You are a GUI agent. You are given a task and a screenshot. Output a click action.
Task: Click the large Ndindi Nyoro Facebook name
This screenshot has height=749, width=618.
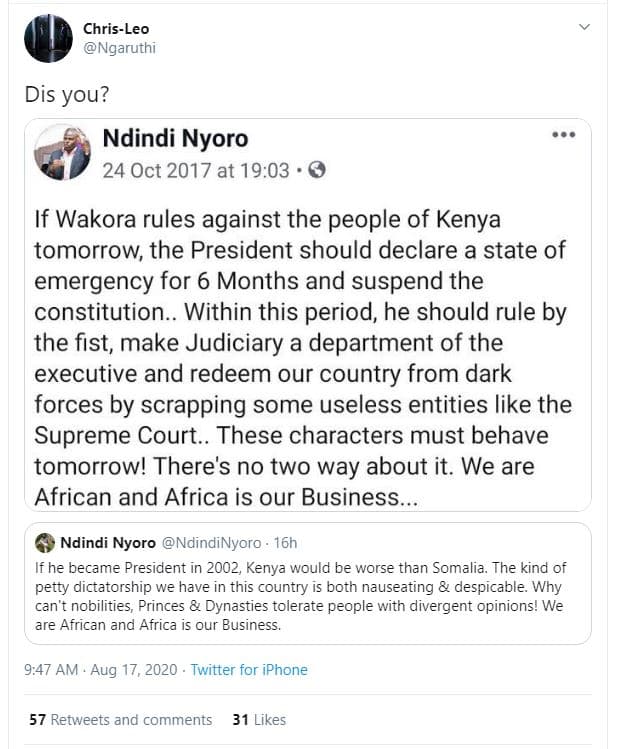click(175, 138)
